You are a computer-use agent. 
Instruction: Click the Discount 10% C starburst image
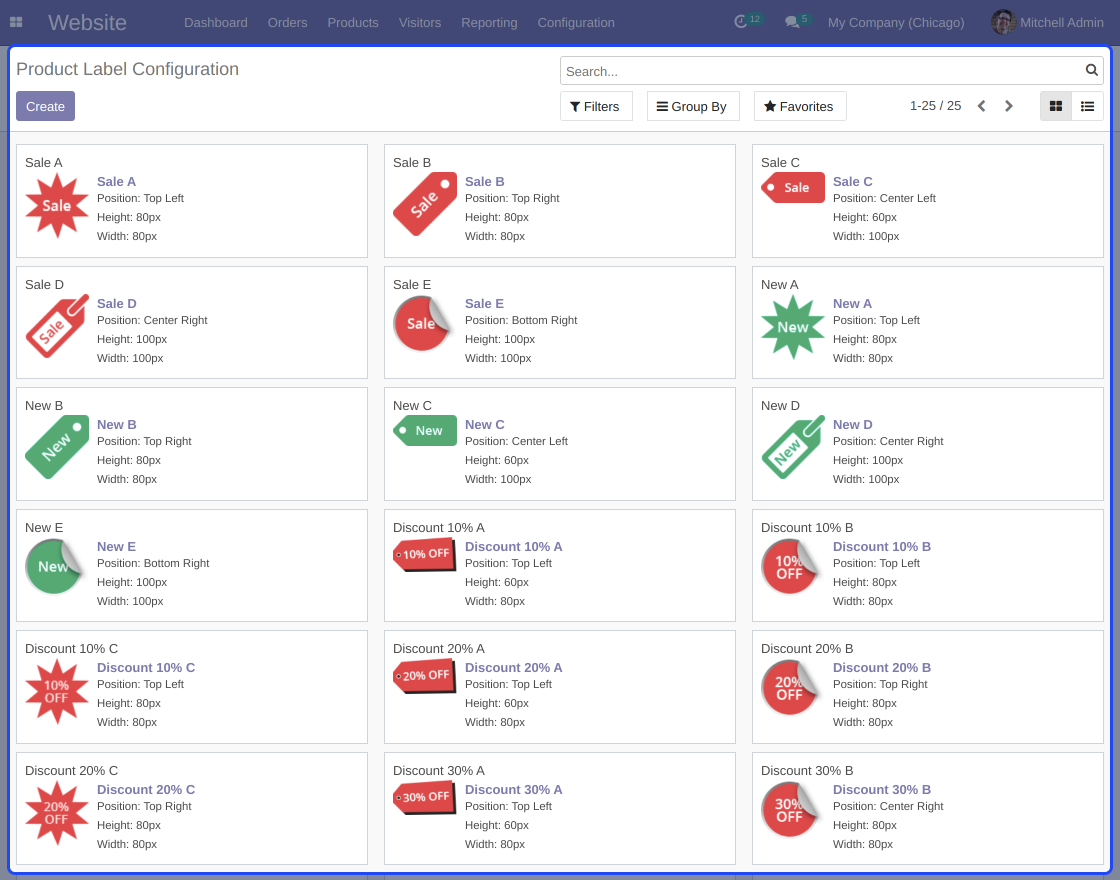click(x=56, y=691)
